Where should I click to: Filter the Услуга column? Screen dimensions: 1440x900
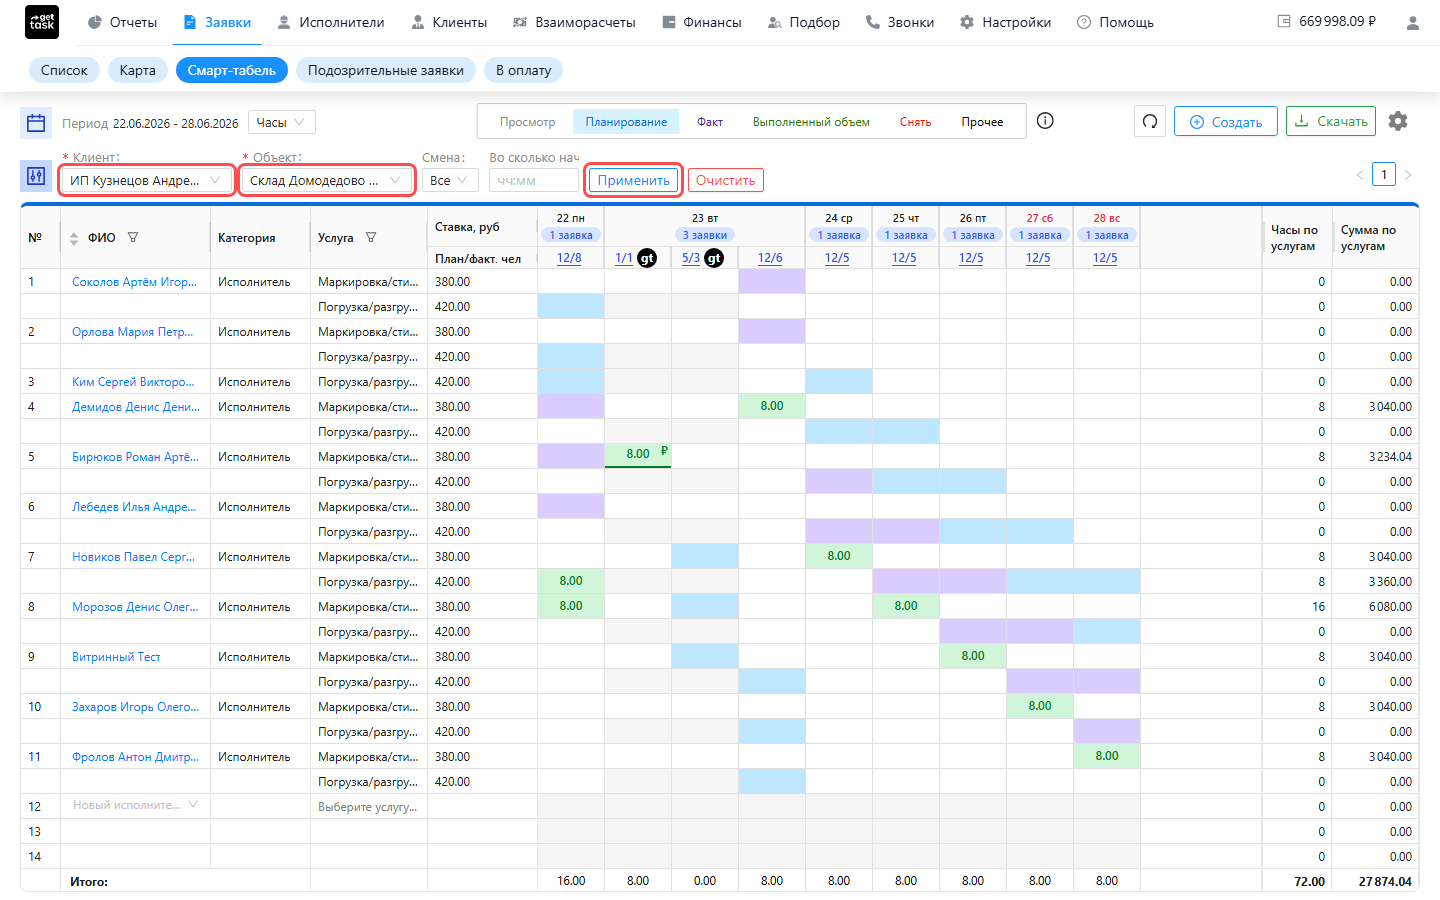tap(371, 238)
